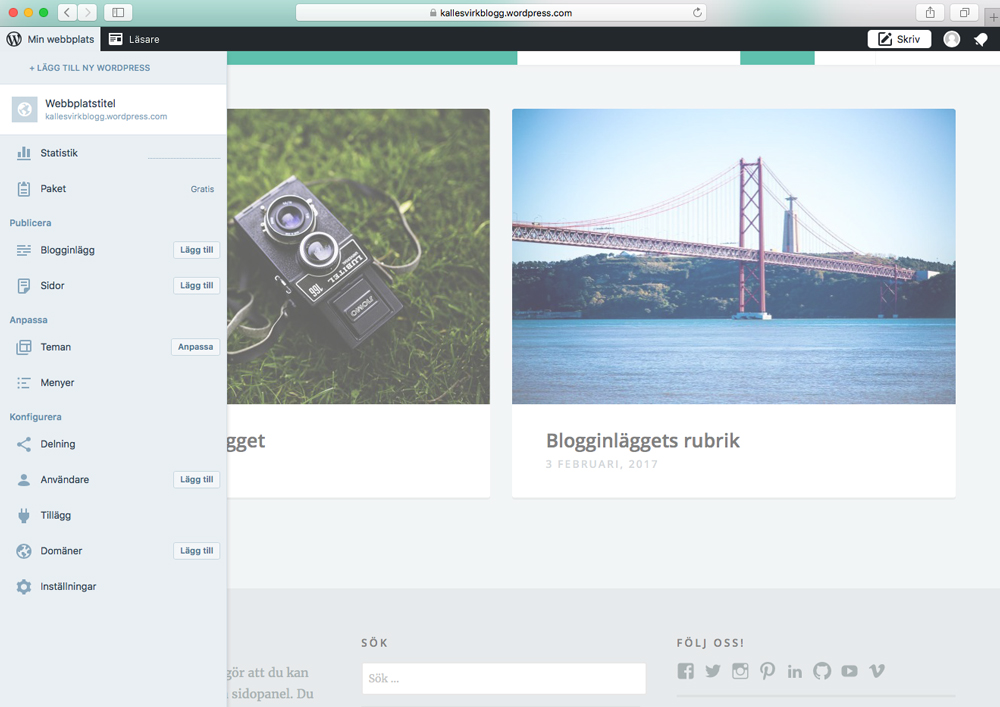This screenshot has width=1000, height=707.
Task: Click Lägg till next to Blogginlägg
Action: (x=196, y=250)
